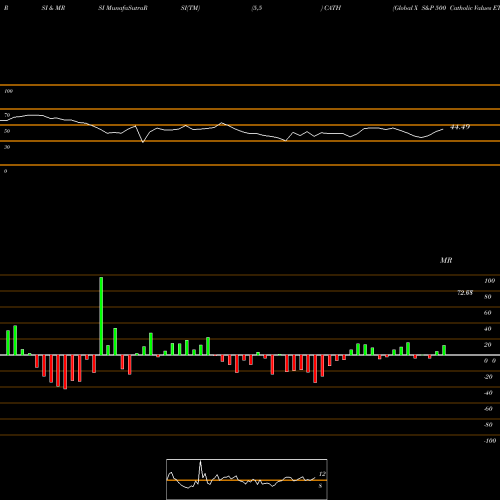Click the MR right axis label 20
The image size is (500, 500).
488,345
